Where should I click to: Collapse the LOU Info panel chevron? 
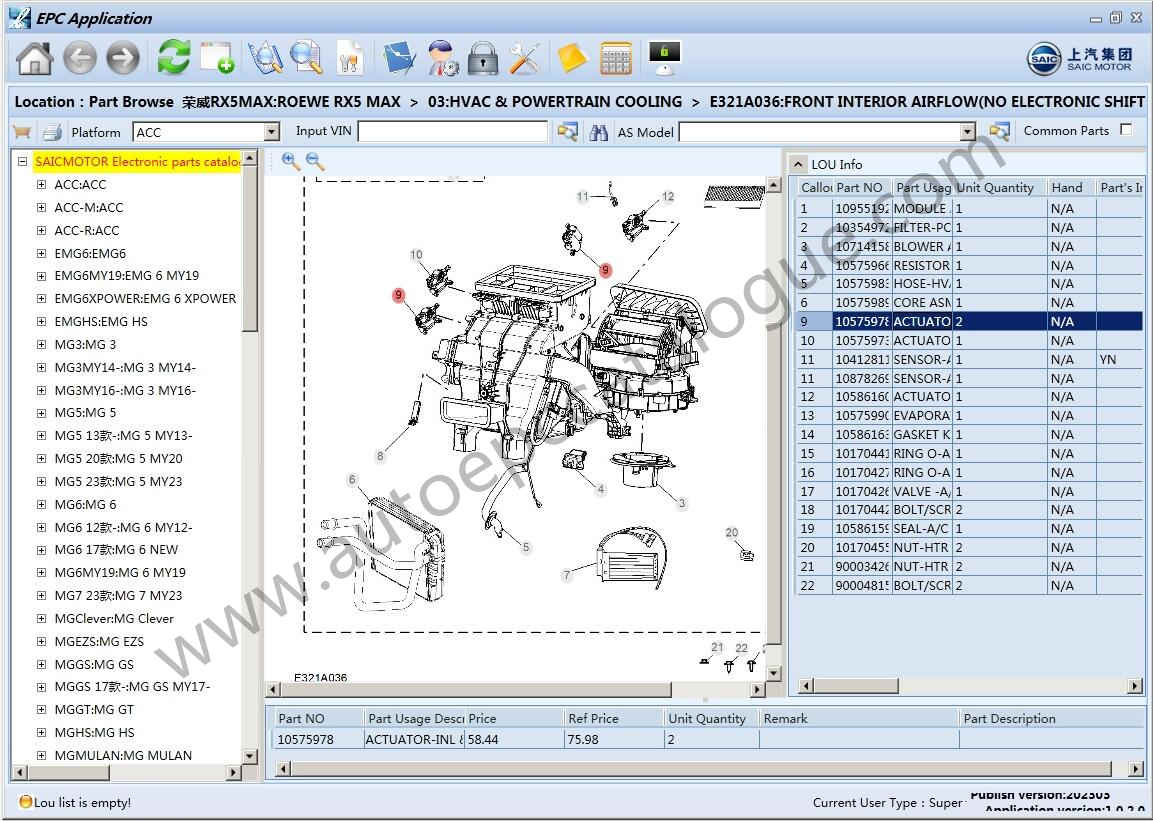click(x=798, y=164)
